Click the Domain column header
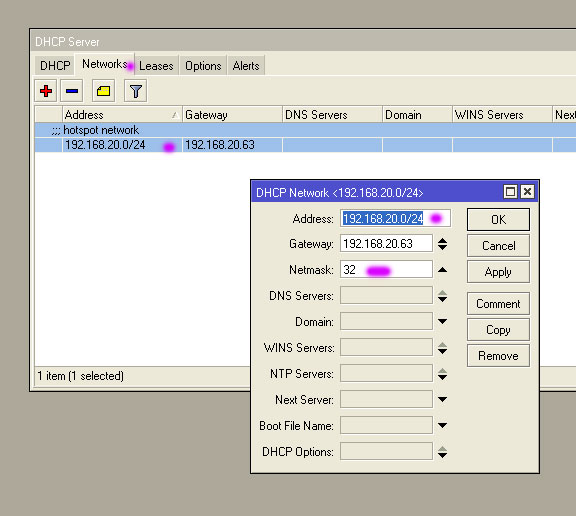Image resolution: width=576 pixels, height=516 pixels. (x=417, y=115)
